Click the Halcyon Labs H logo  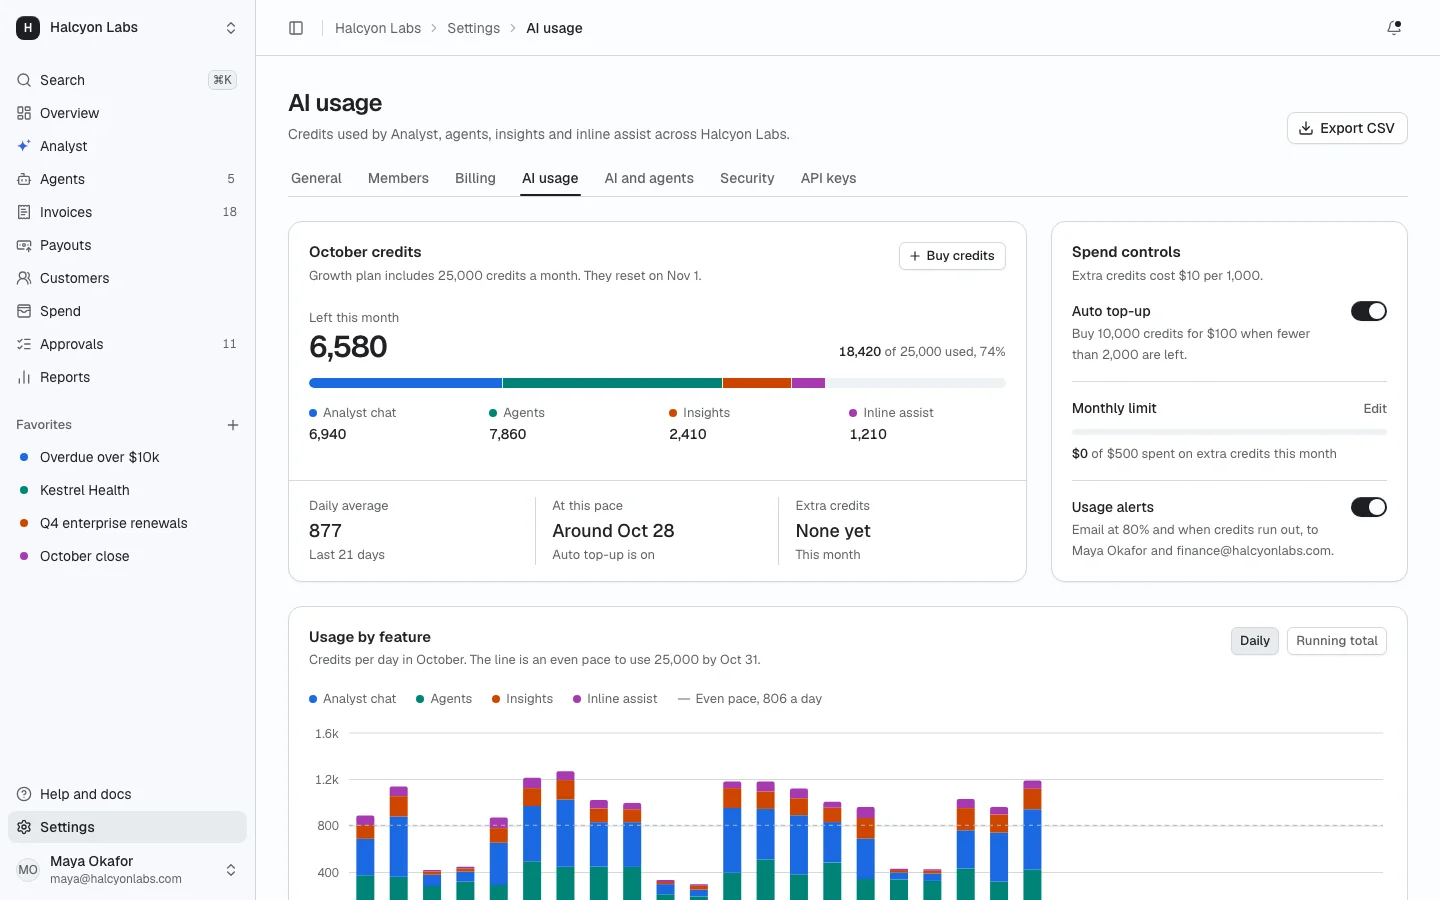tap(28, 28)
